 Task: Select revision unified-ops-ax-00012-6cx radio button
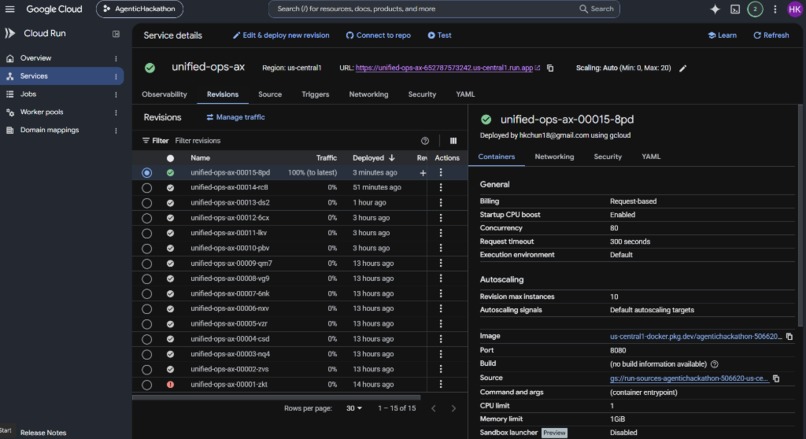[146, 218]
